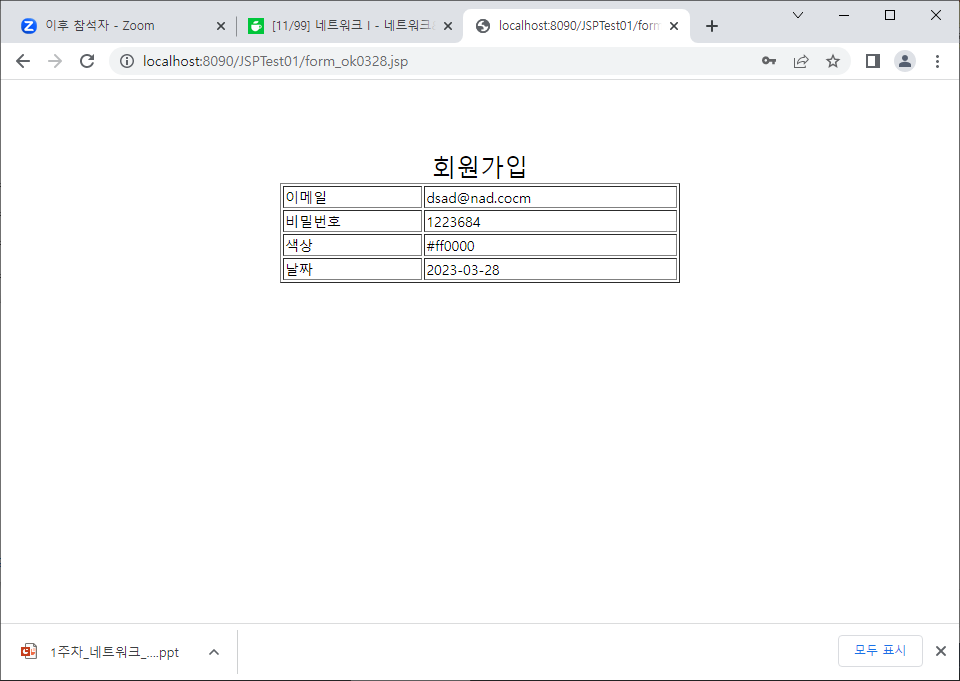Click the 이메일 label cell
This screenshot has width=960, height=681.
coord(352,197)
